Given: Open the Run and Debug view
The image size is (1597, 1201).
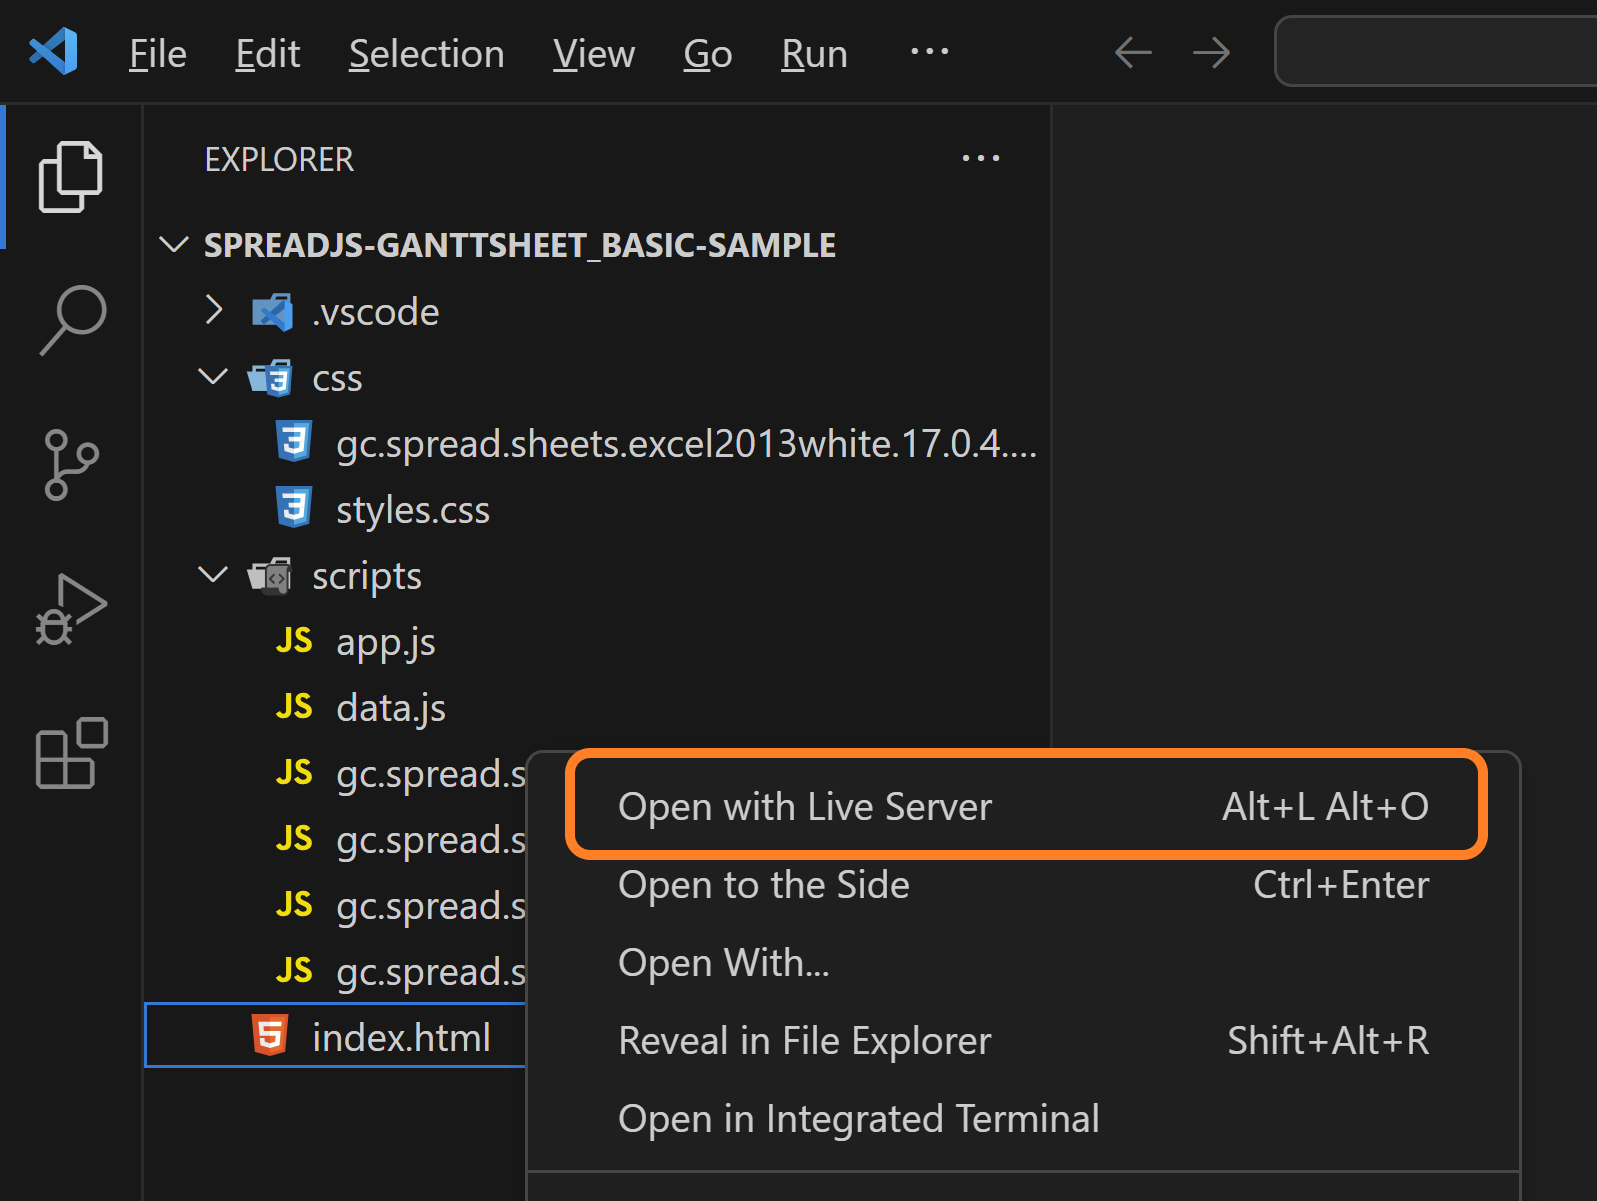Looking at the screenshot, I should pyautogui.click(x=71, y=609).
